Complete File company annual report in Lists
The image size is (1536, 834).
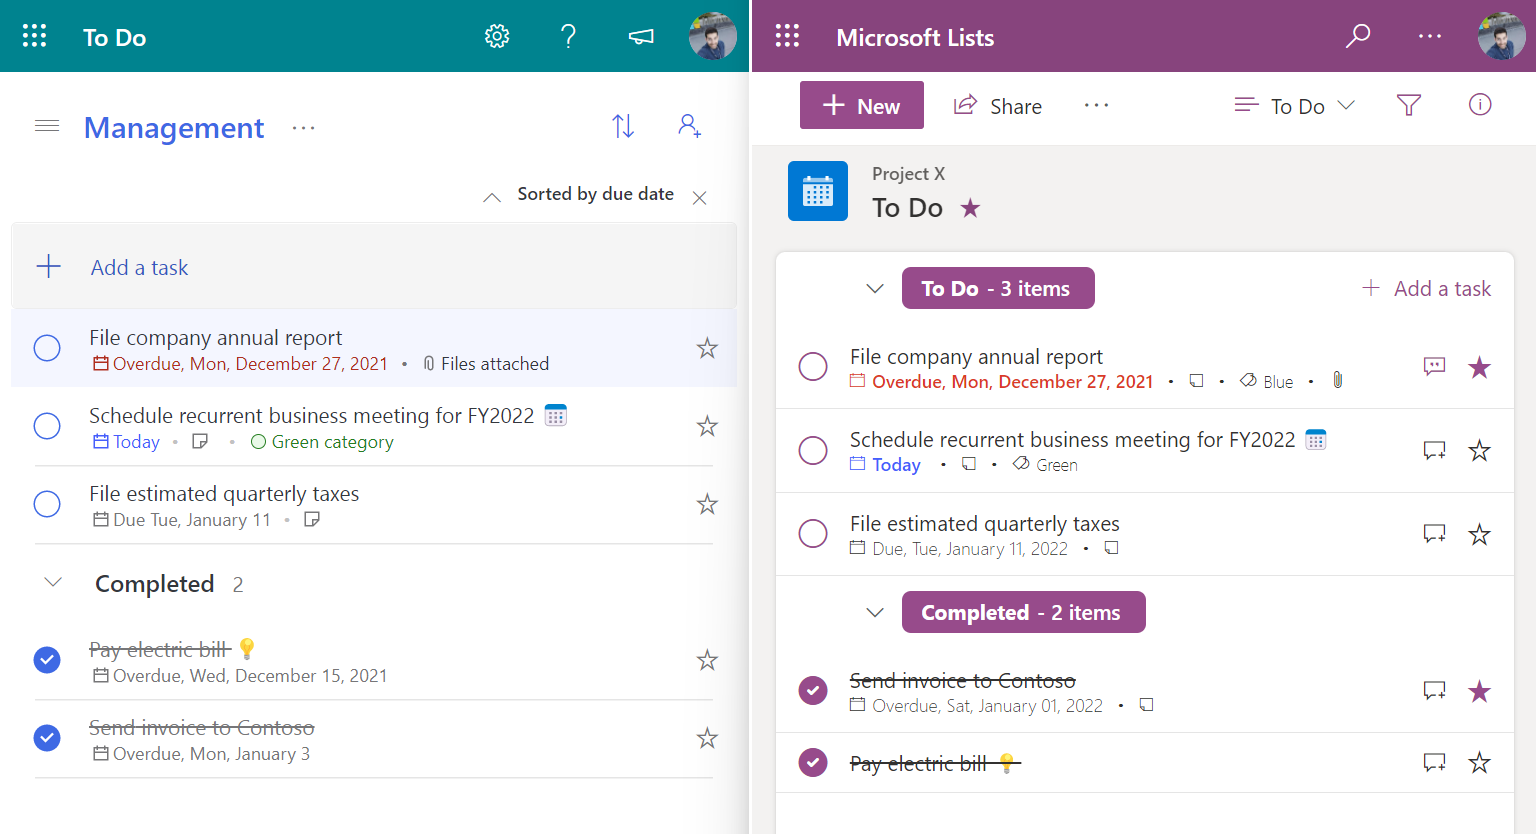813,367
